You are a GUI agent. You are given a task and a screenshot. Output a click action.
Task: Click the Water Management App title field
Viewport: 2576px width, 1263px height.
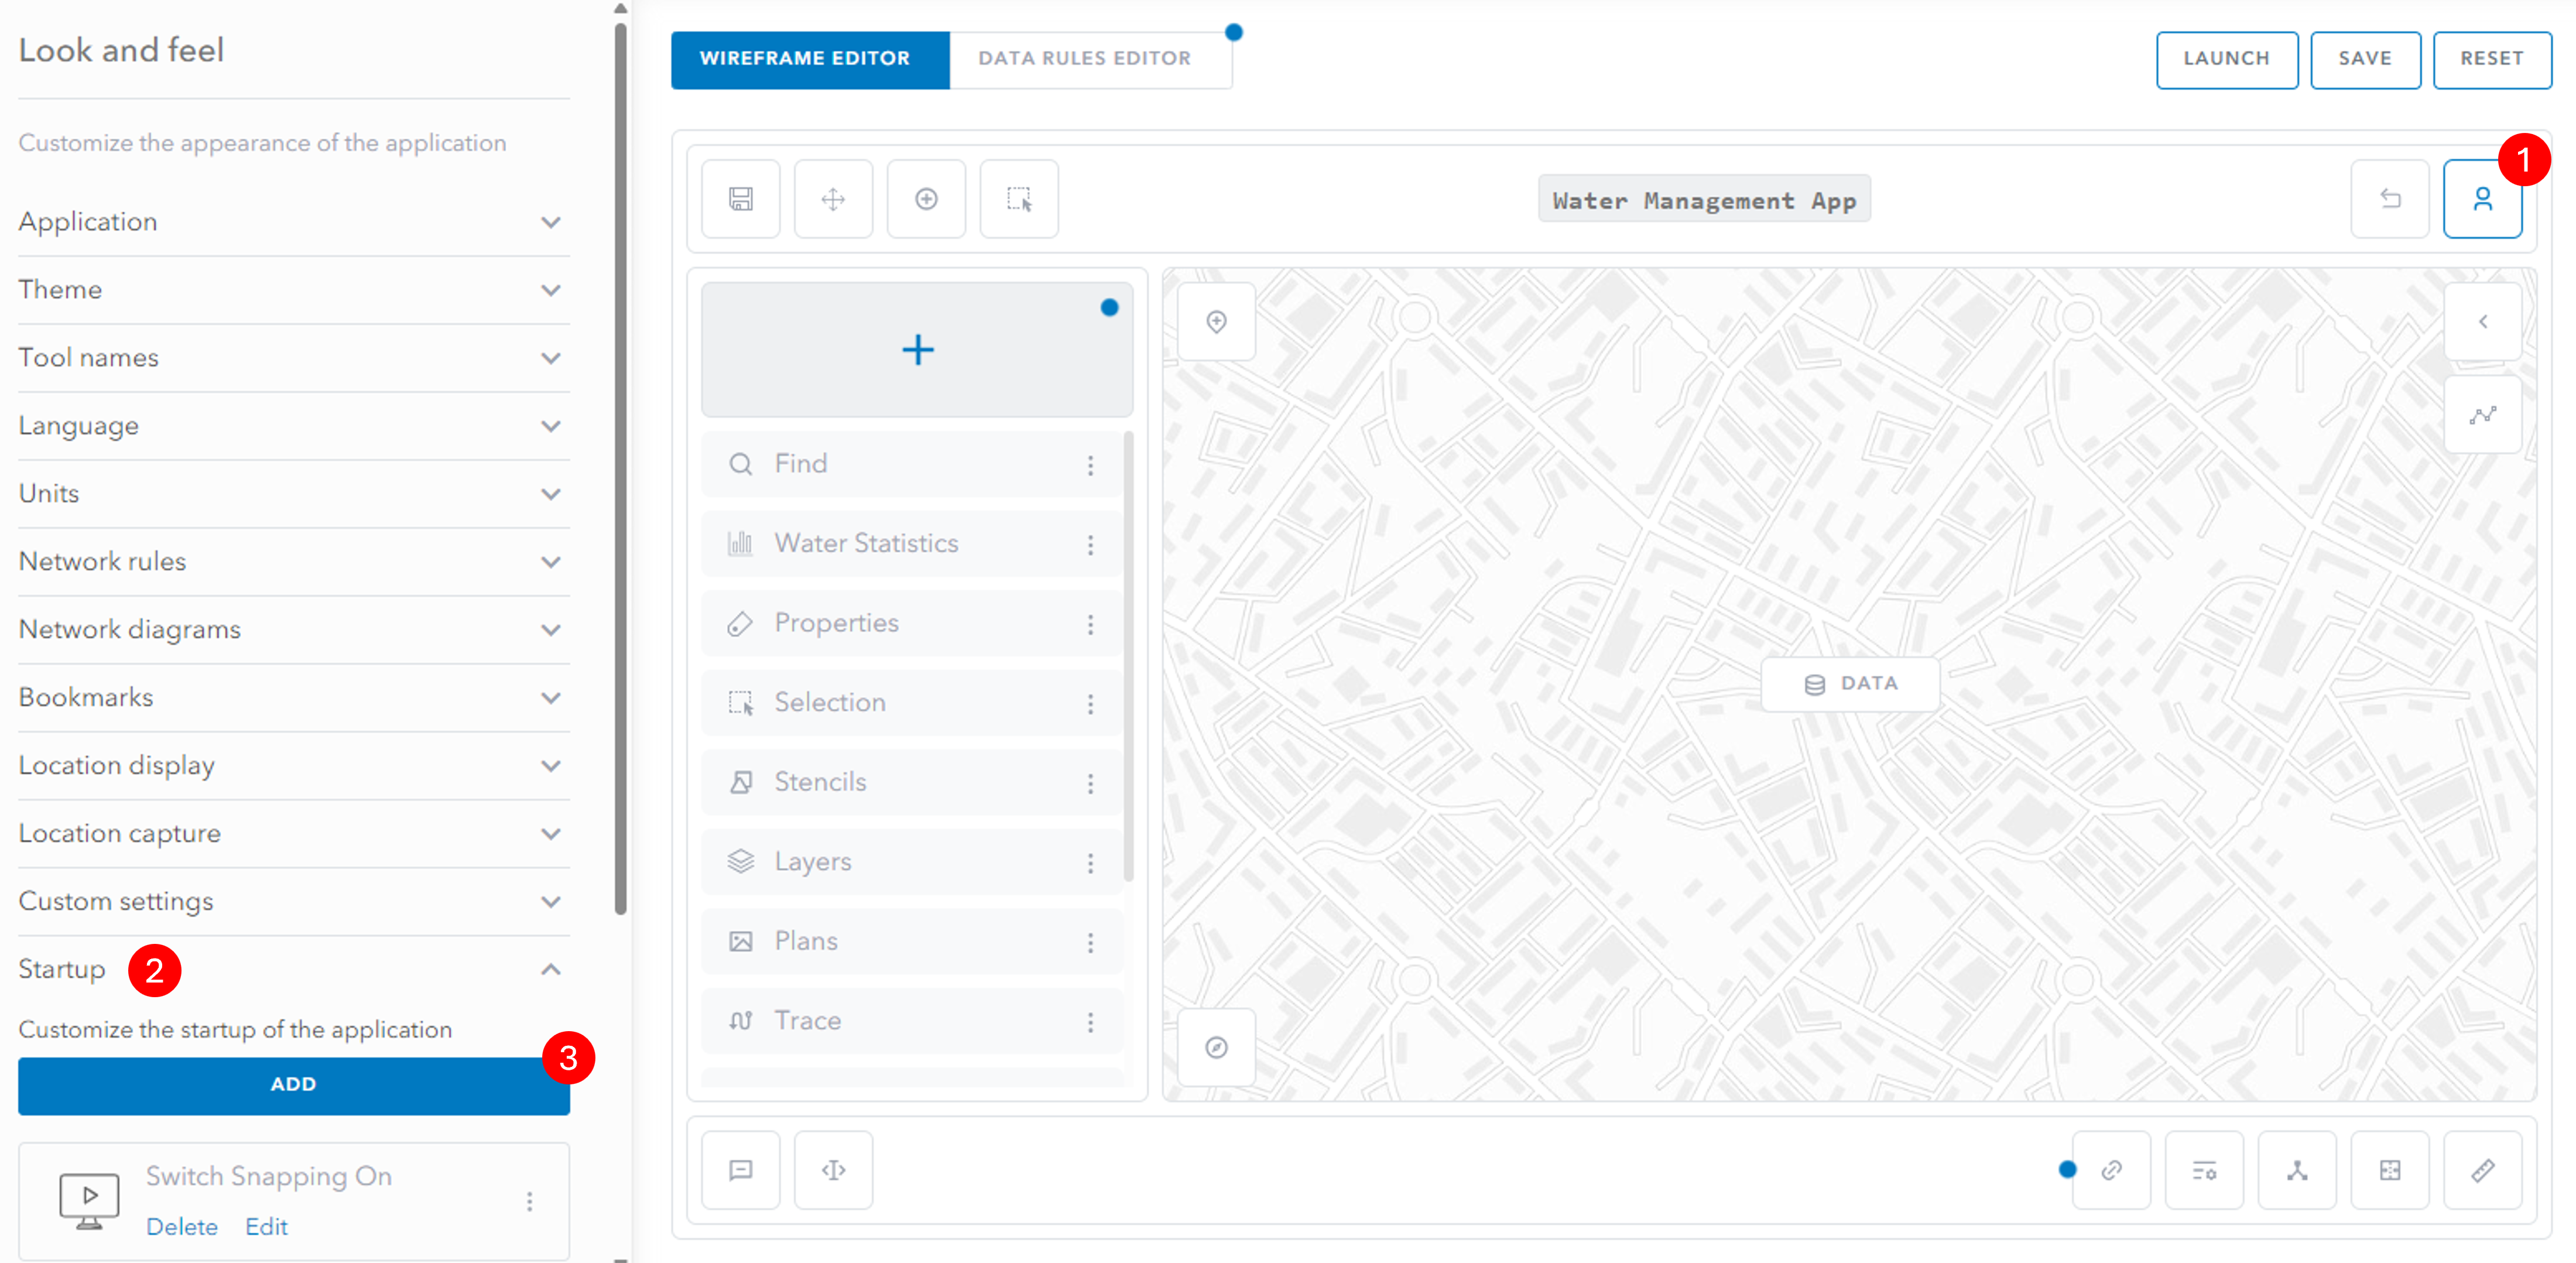[1704, 200]
